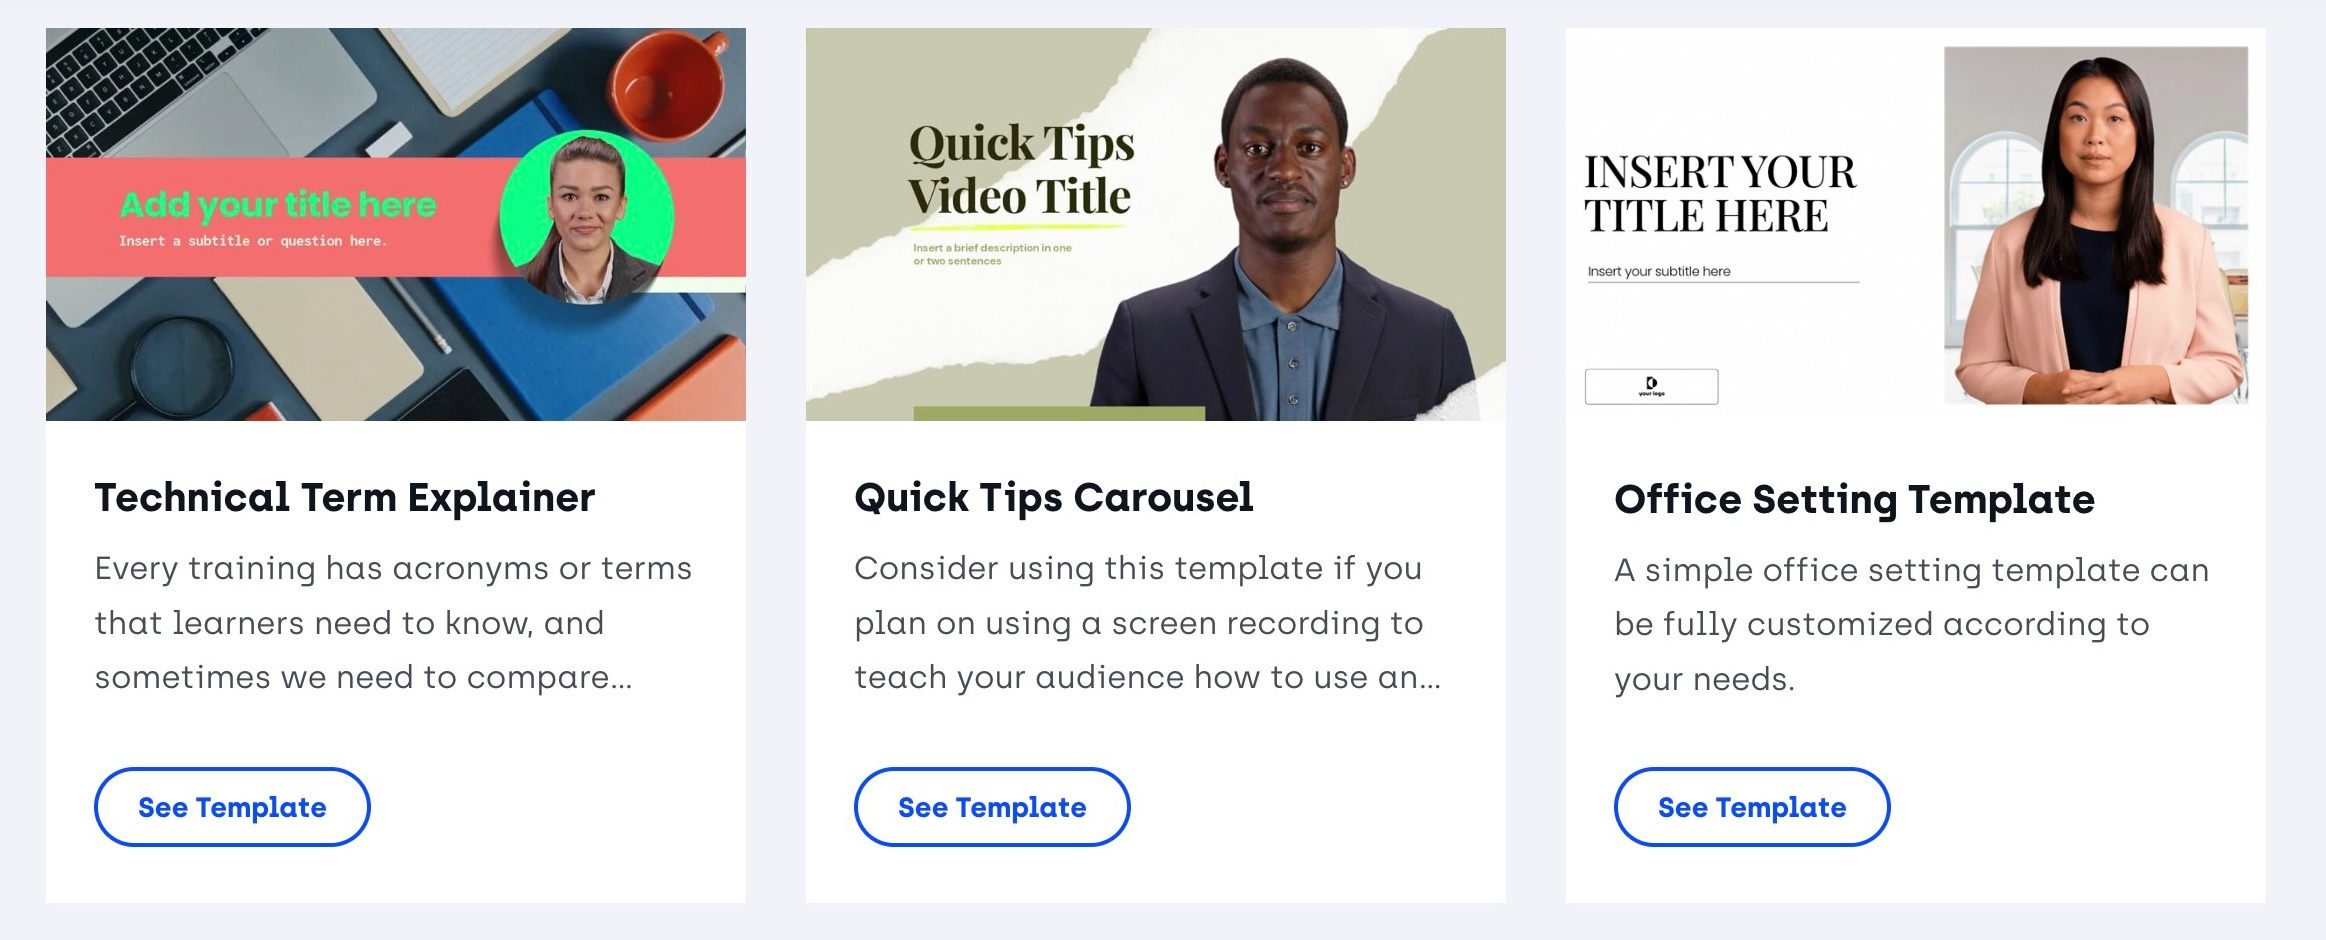Click the 'Insert your subtitle here' line

click(x=1660, y=271)
